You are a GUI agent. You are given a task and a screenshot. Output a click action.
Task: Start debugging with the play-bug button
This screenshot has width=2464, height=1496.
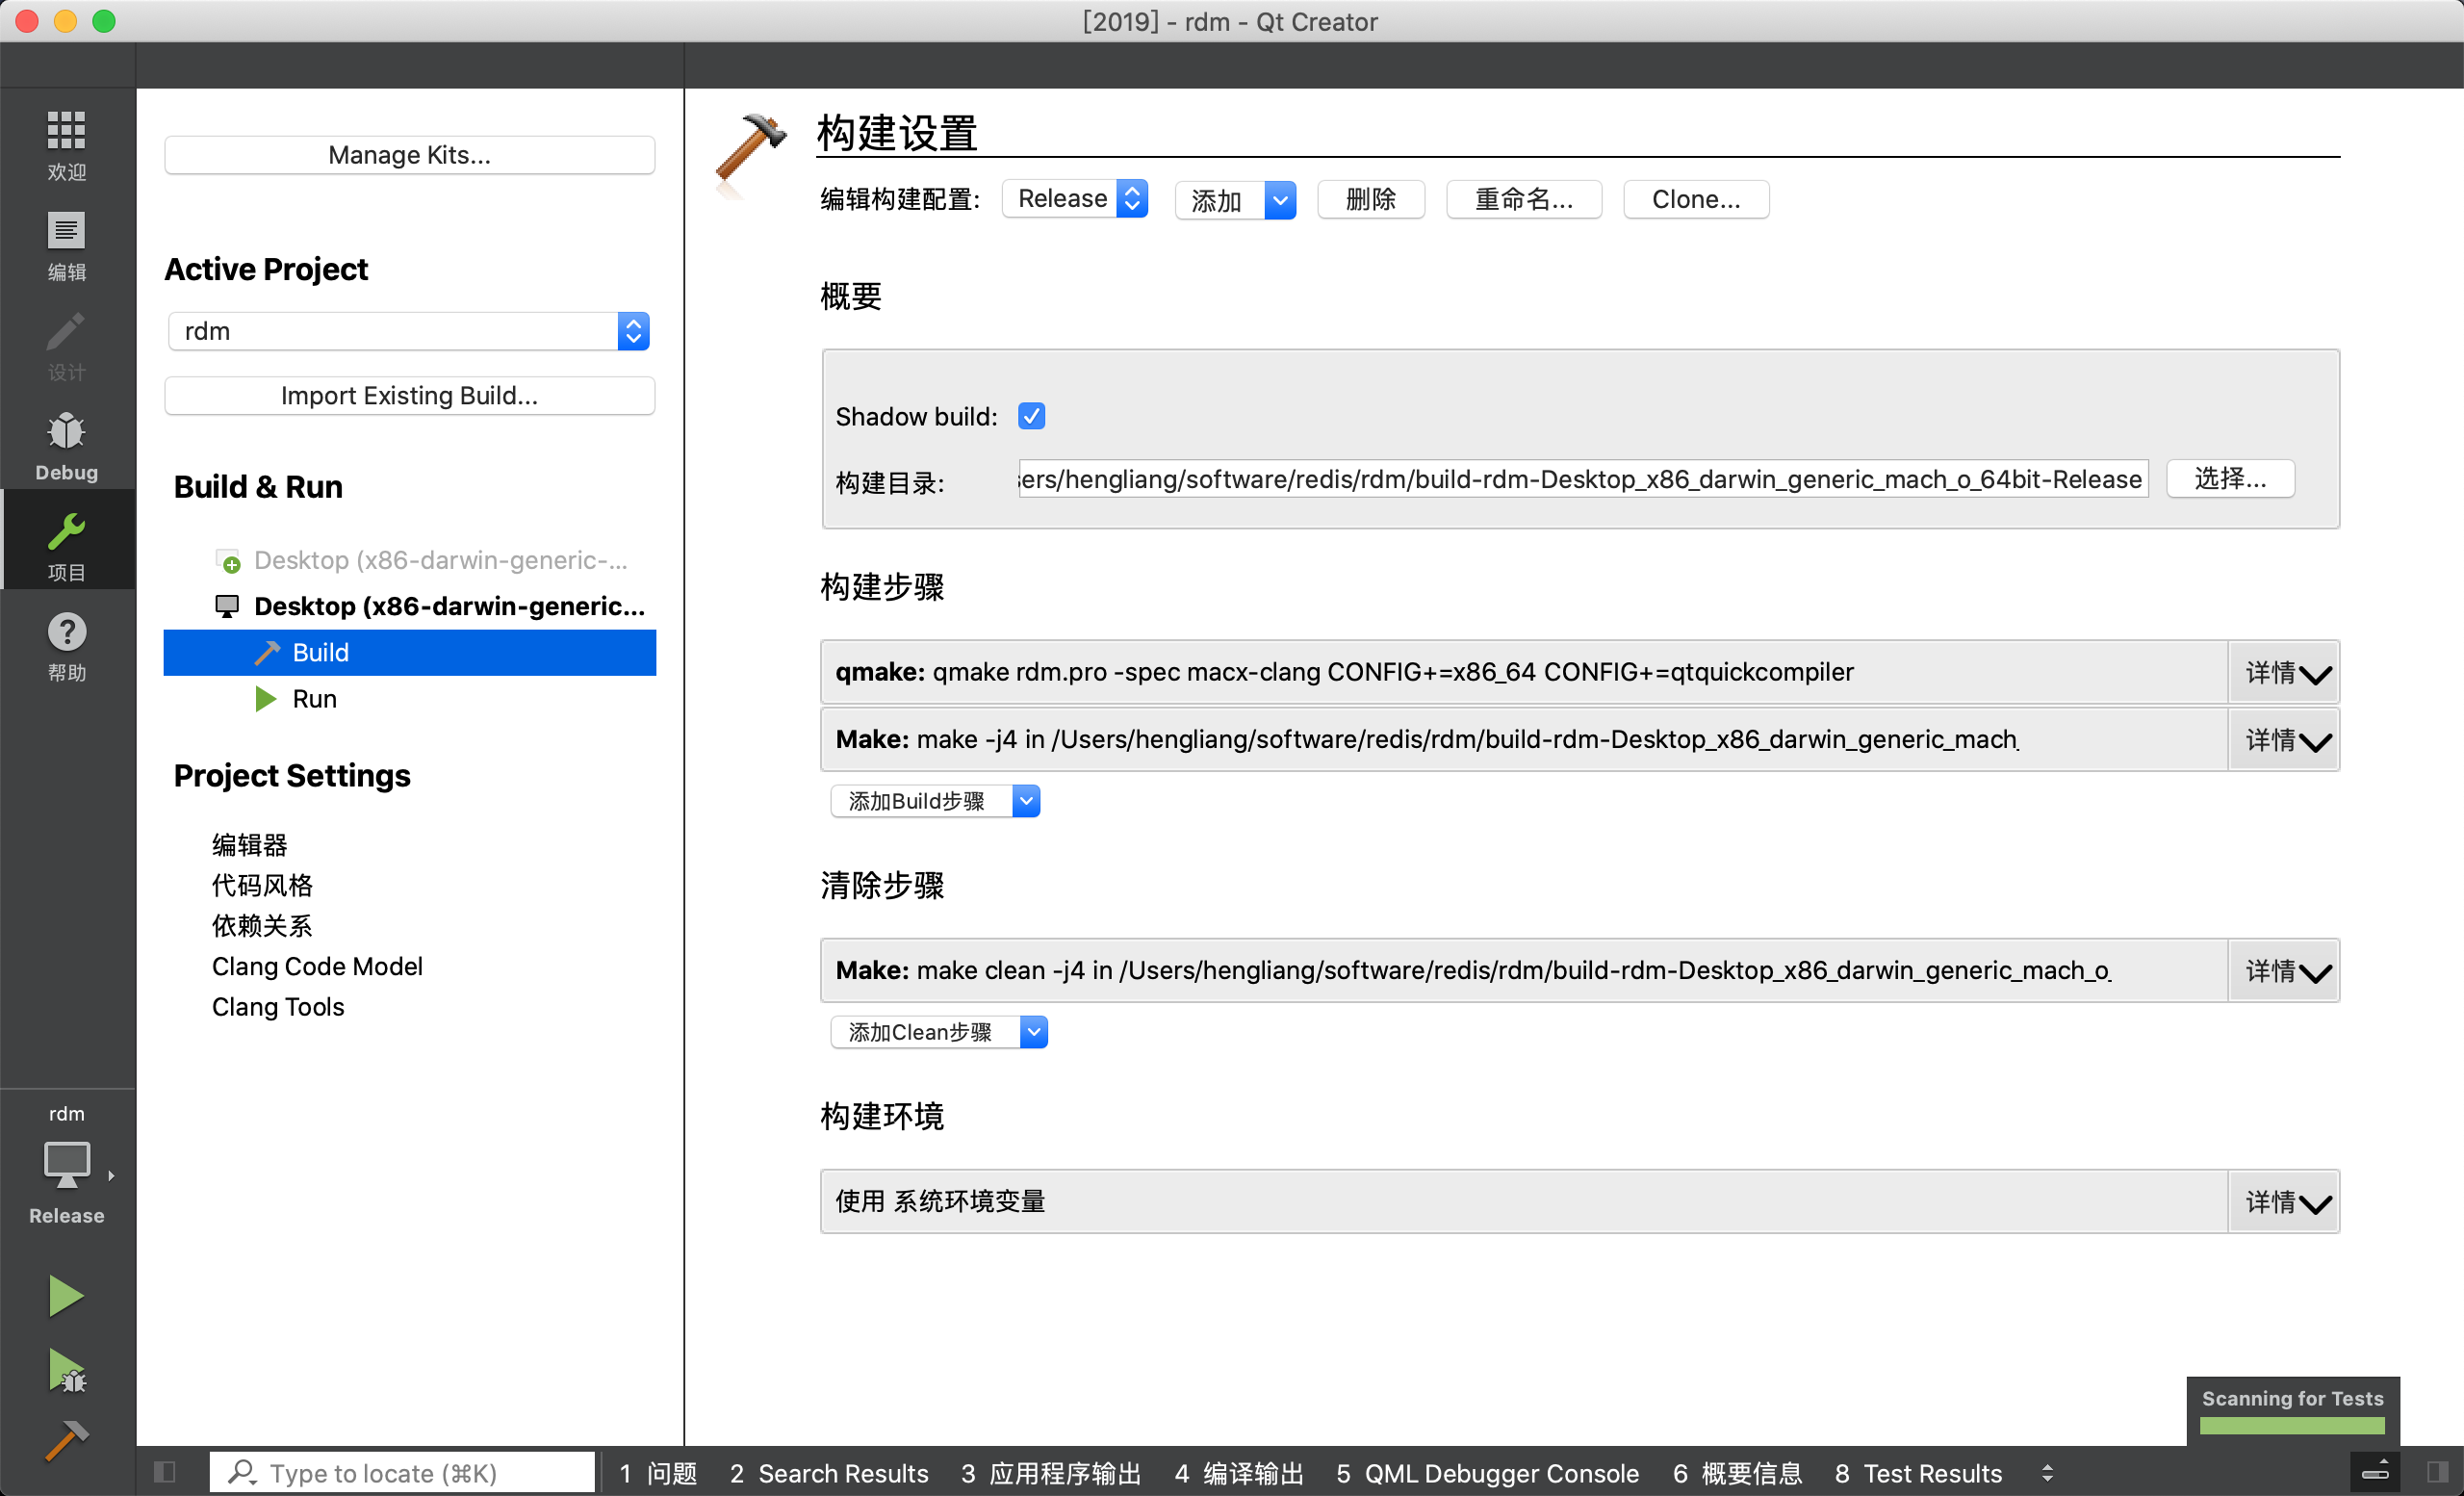66,1370
